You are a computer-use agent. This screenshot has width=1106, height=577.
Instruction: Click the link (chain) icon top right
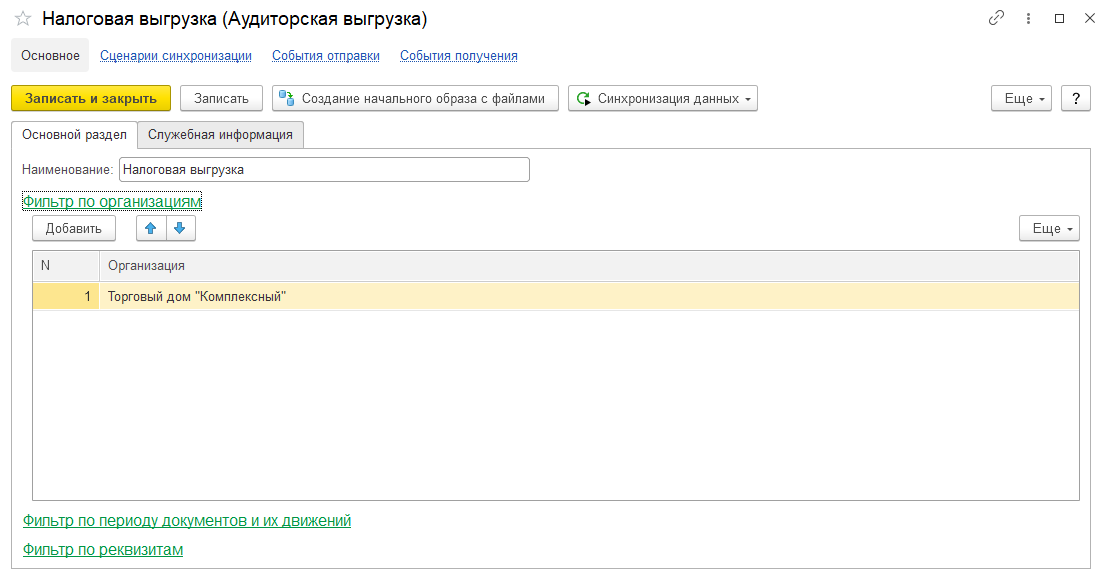pos(995,18)
